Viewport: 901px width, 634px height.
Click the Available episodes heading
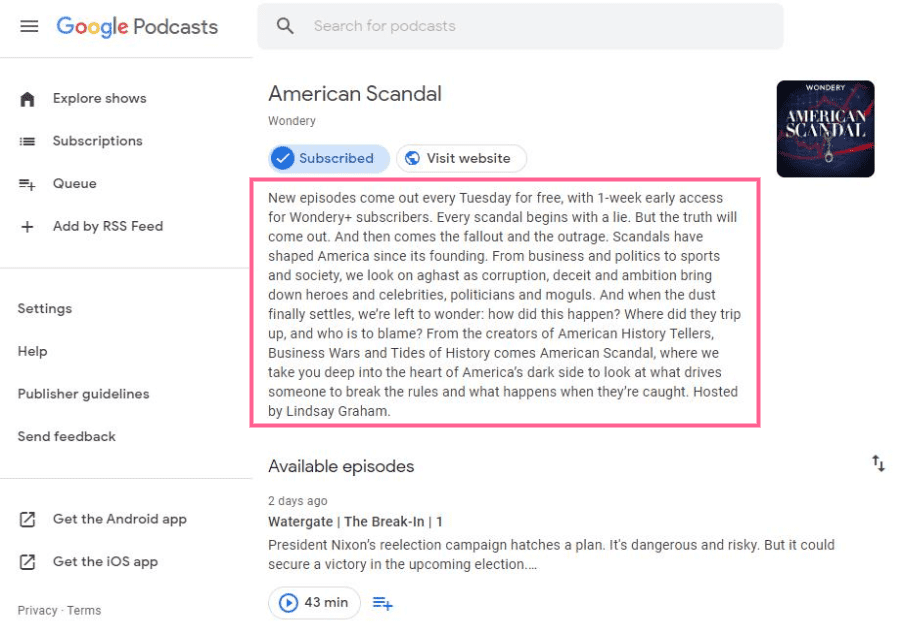click(x=341, y=466)
